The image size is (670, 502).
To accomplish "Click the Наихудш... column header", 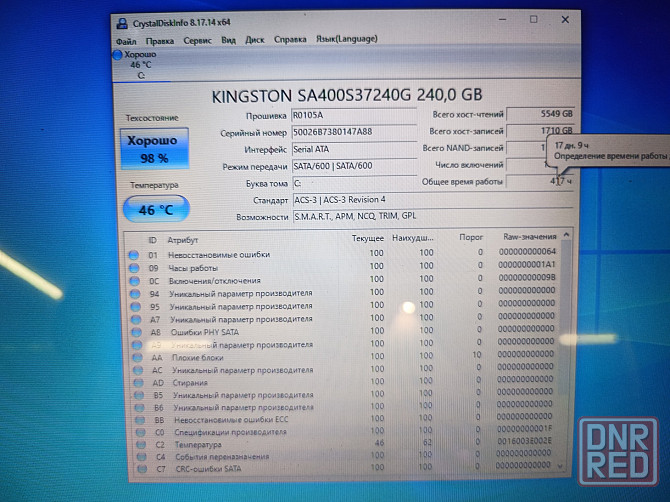I will [413, 238].
